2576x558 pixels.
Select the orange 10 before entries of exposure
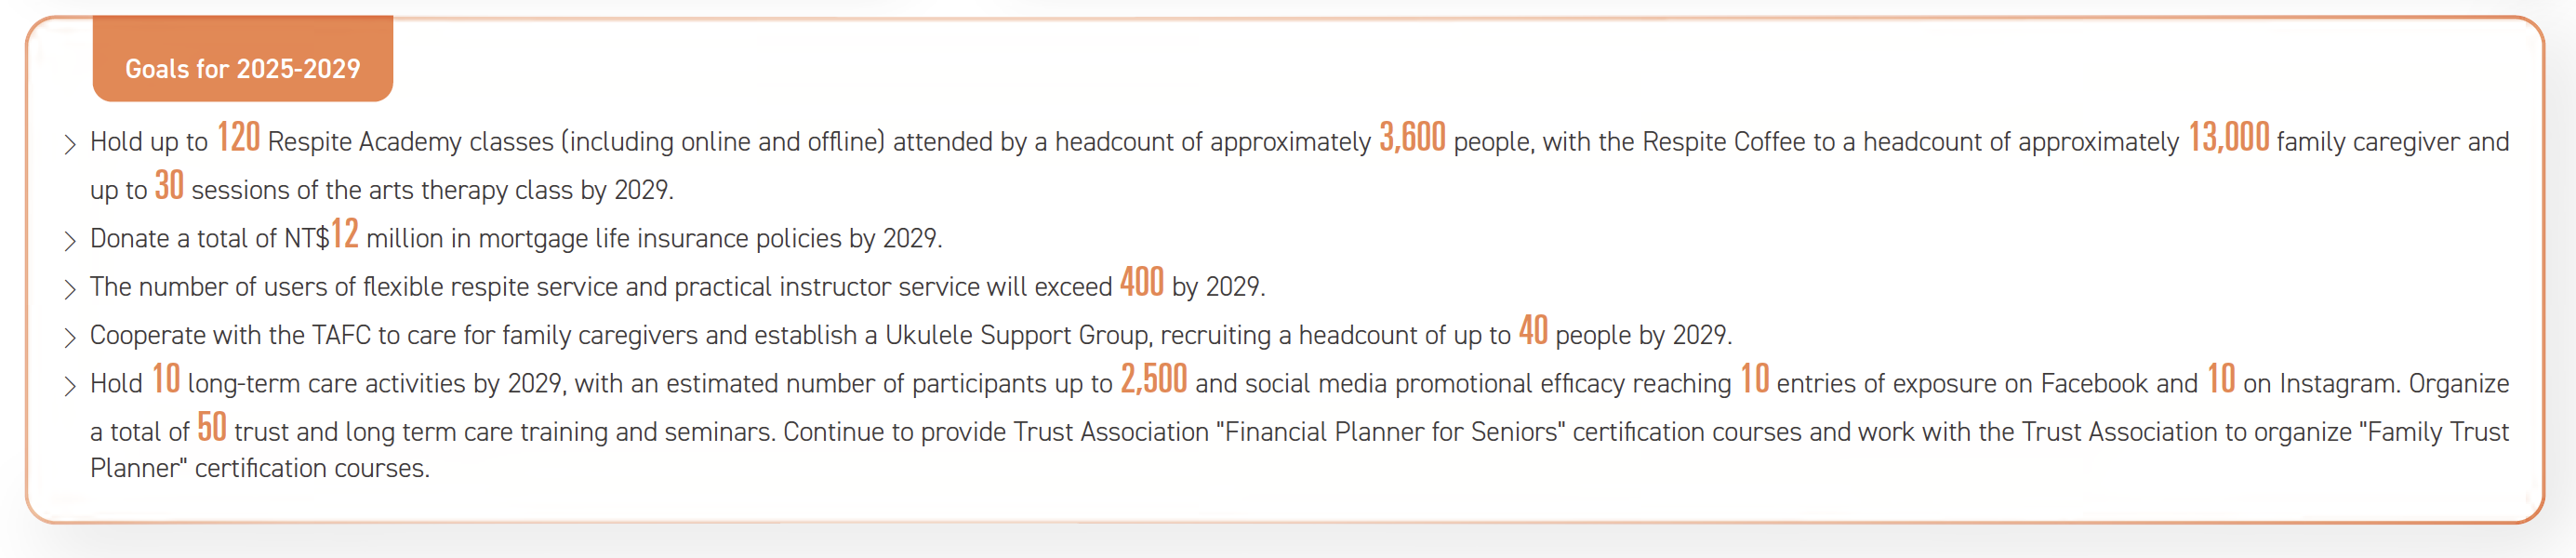(x=1754, y=379)
